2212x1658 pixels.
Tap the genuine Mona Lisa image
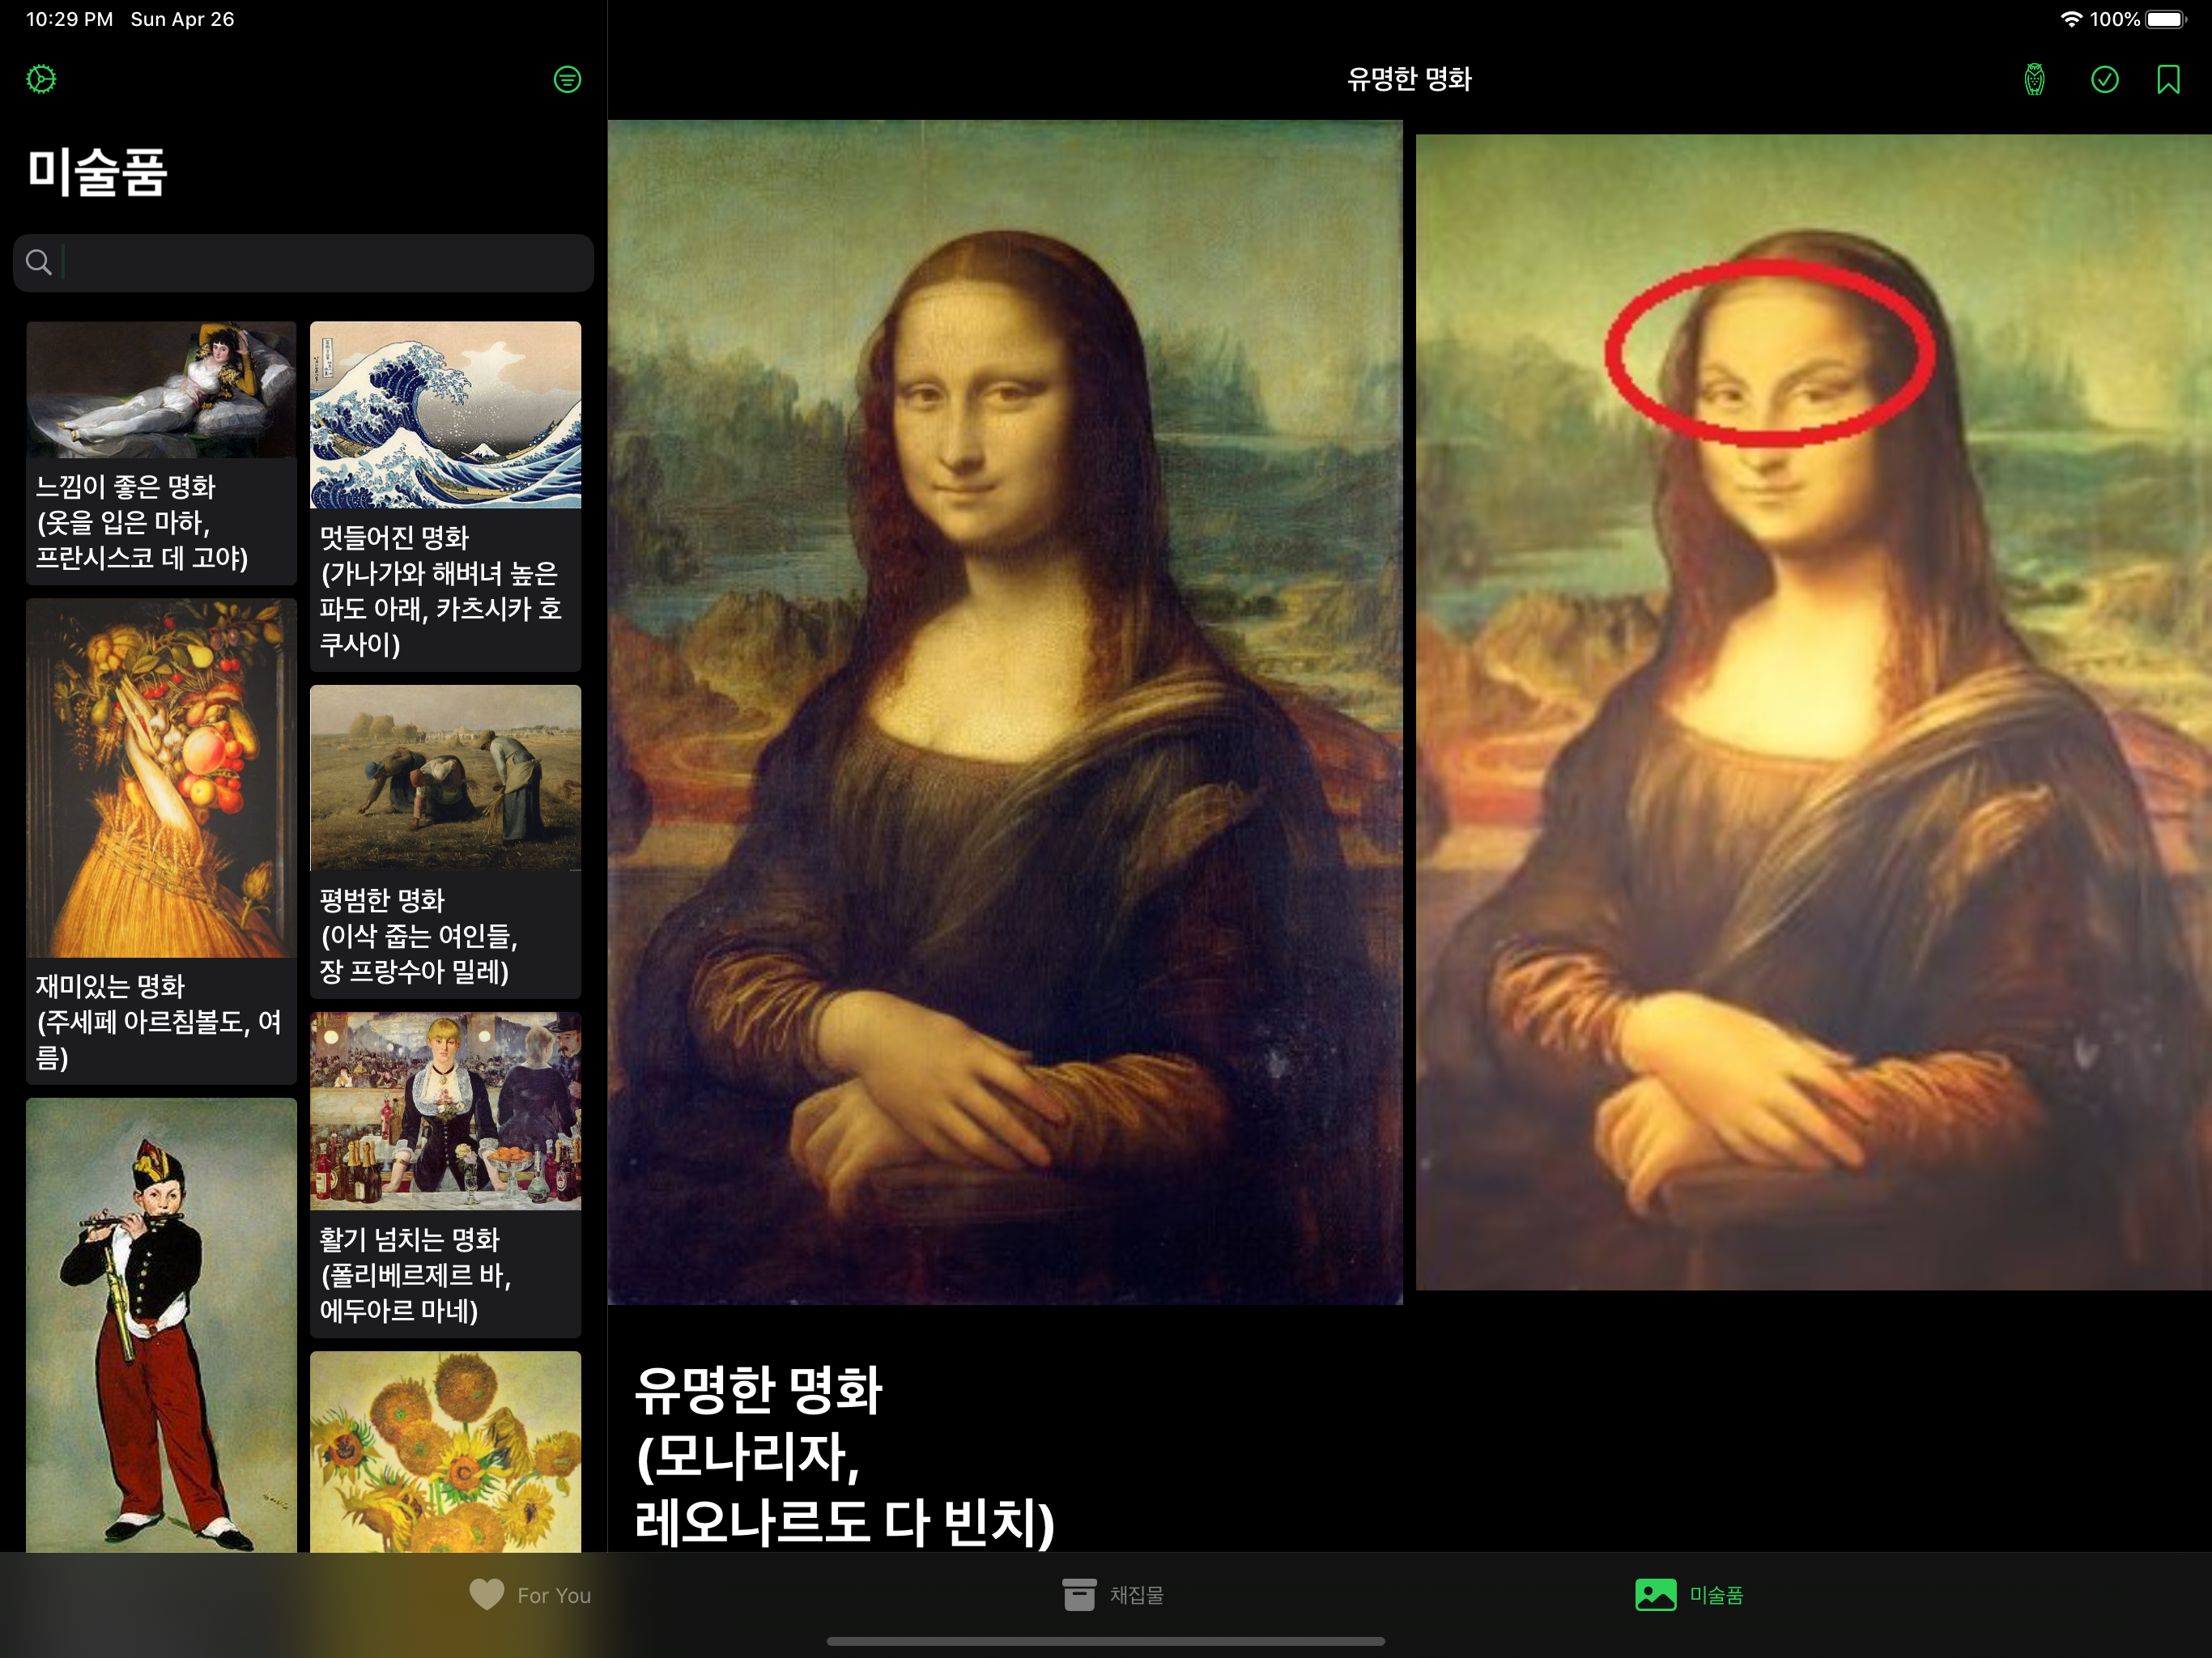pyautogui.click(x=1005, y=712)
